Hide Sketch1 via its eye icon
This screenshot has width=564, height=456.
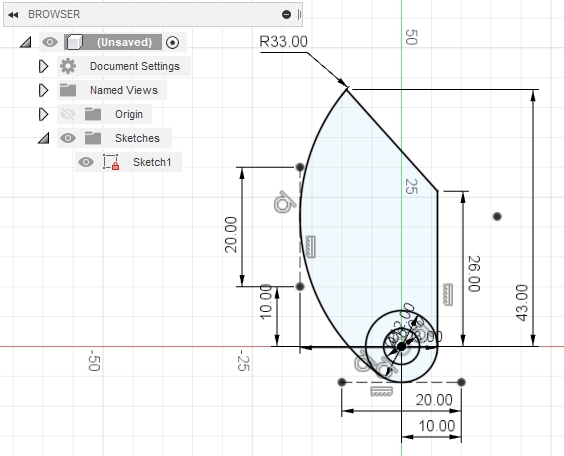(86, 162)
